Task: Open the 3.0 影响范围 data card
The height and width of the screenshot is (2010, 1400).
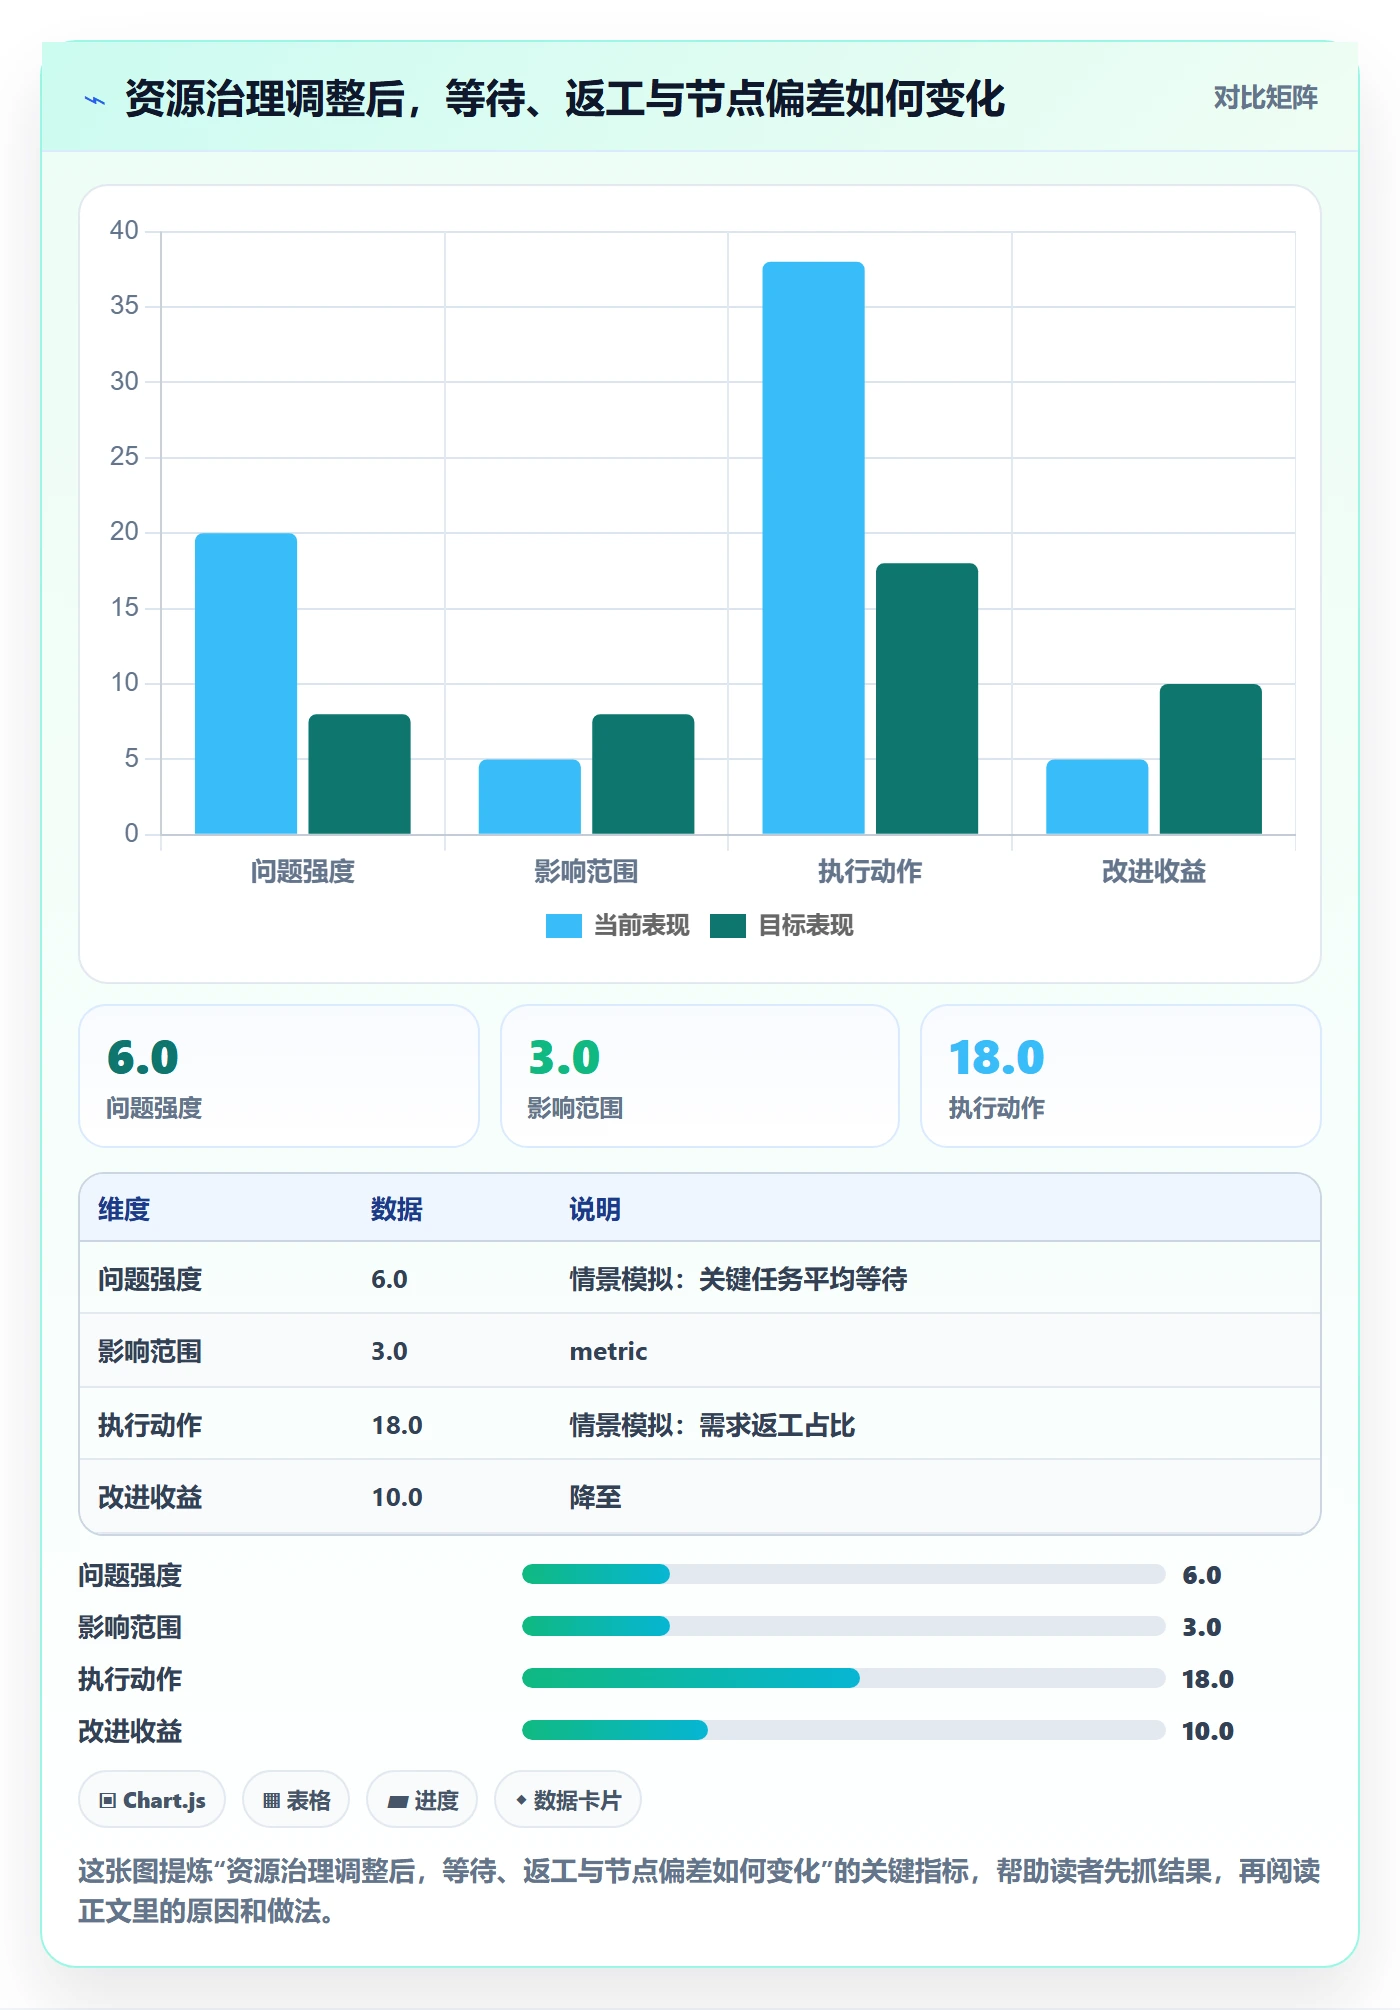Action: click(700, 1076)
